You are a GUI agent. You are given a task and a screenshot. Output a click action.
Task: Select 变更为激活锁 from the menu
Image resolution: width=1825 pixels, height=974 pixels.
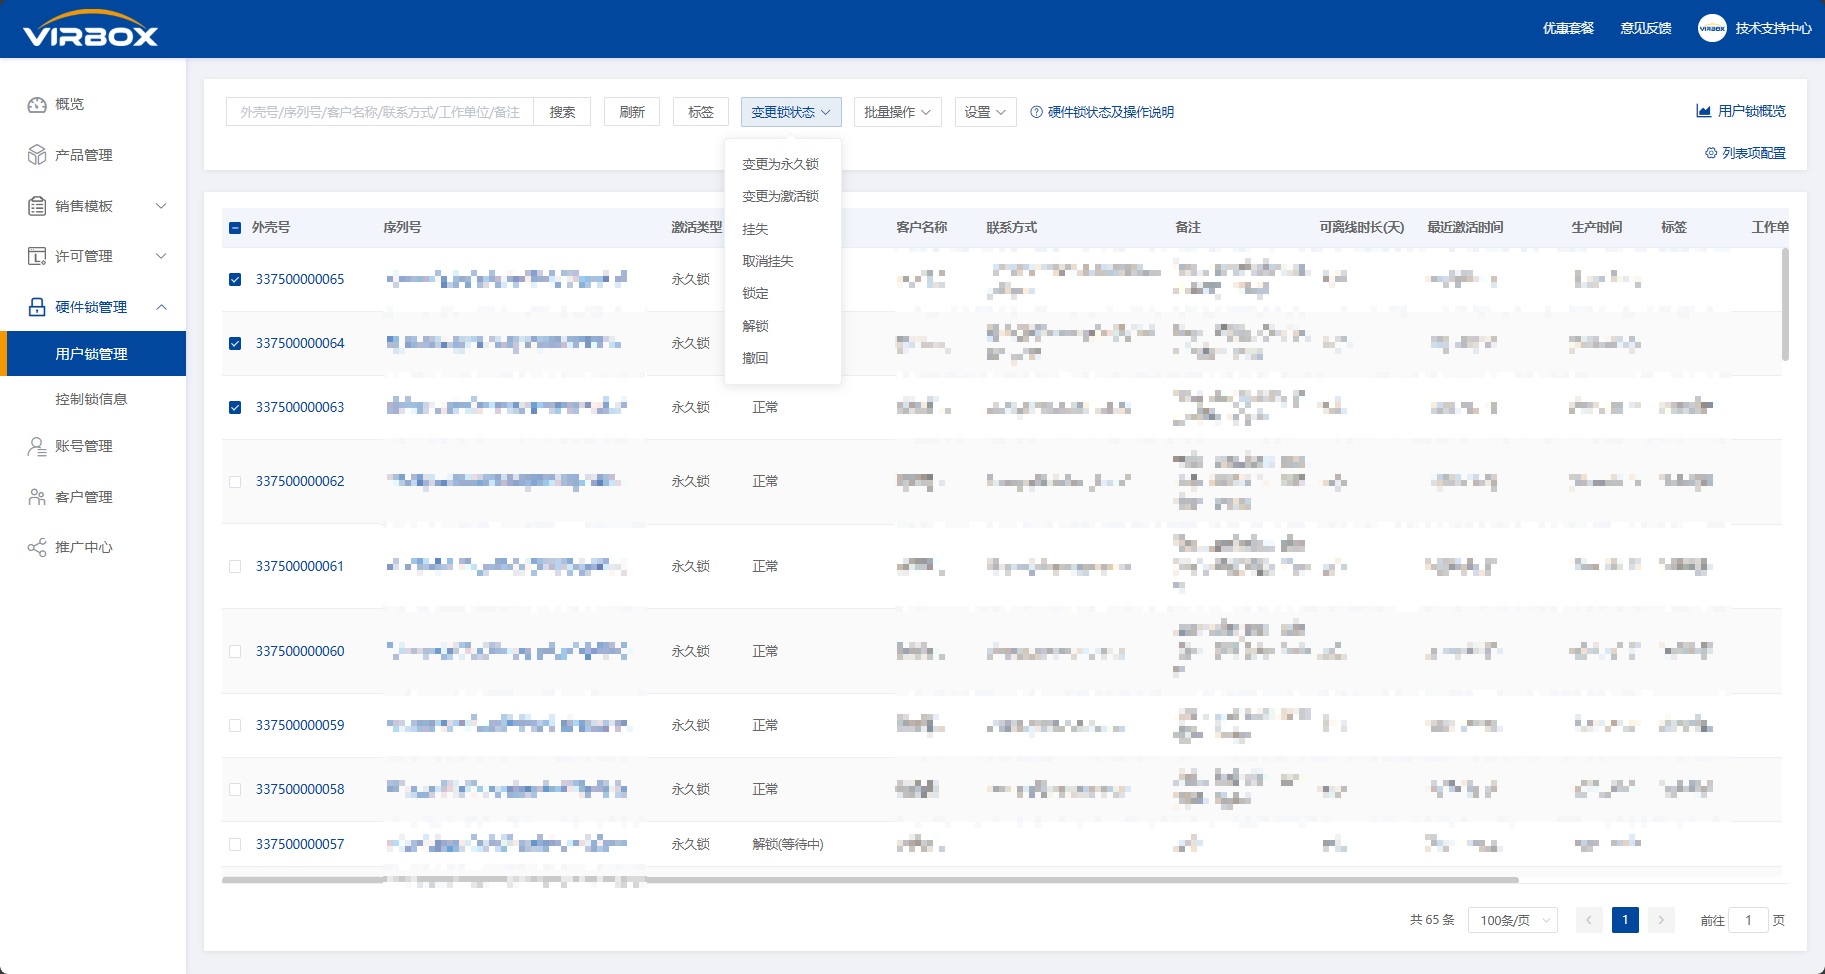click(x=780, y=196)
